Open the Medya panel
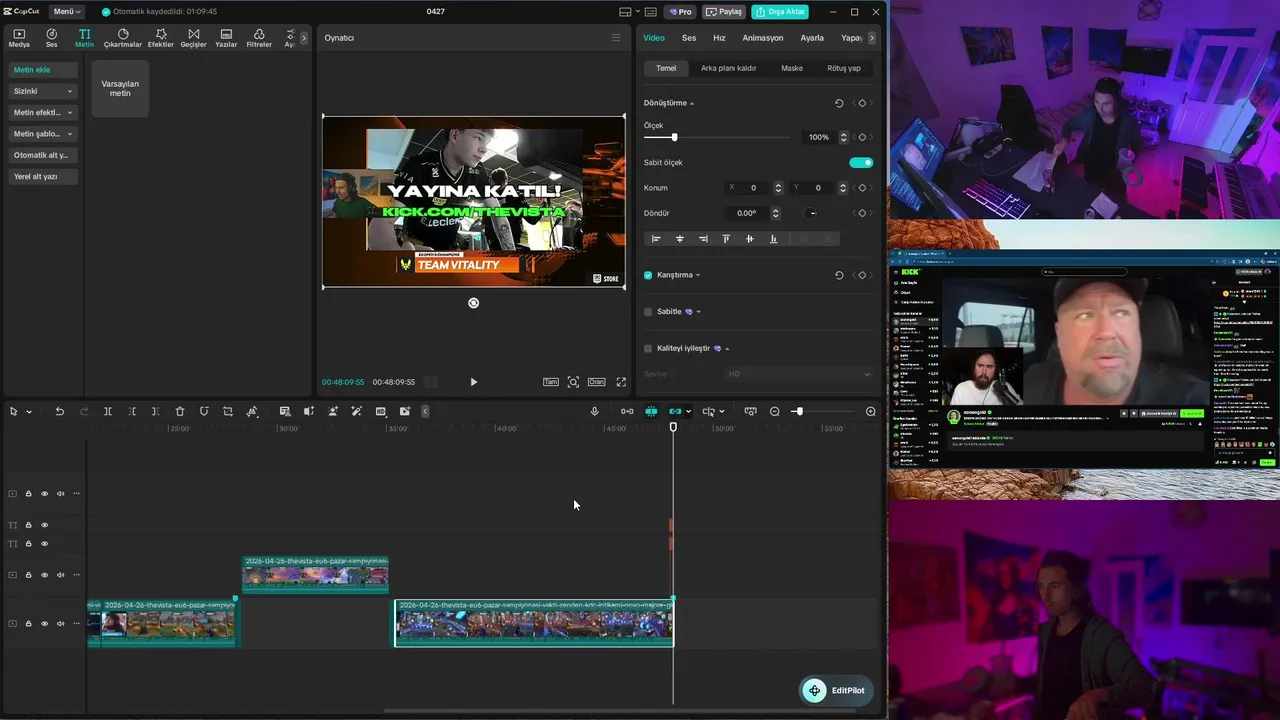 19,38
